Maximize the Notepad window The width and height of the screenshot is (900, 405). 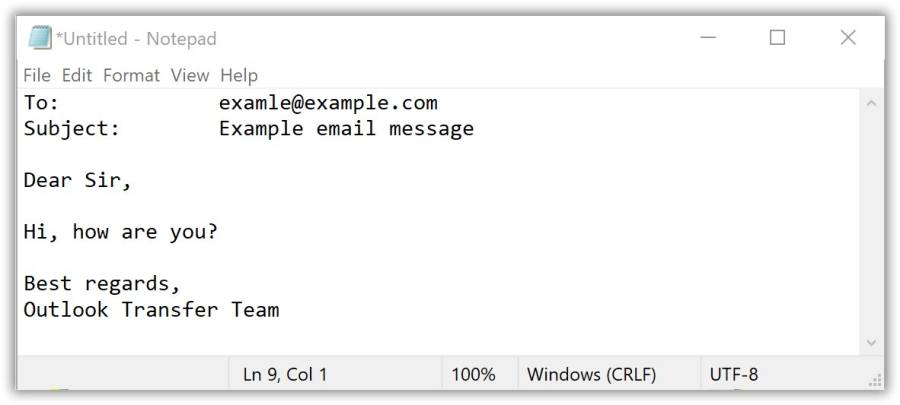777,38
